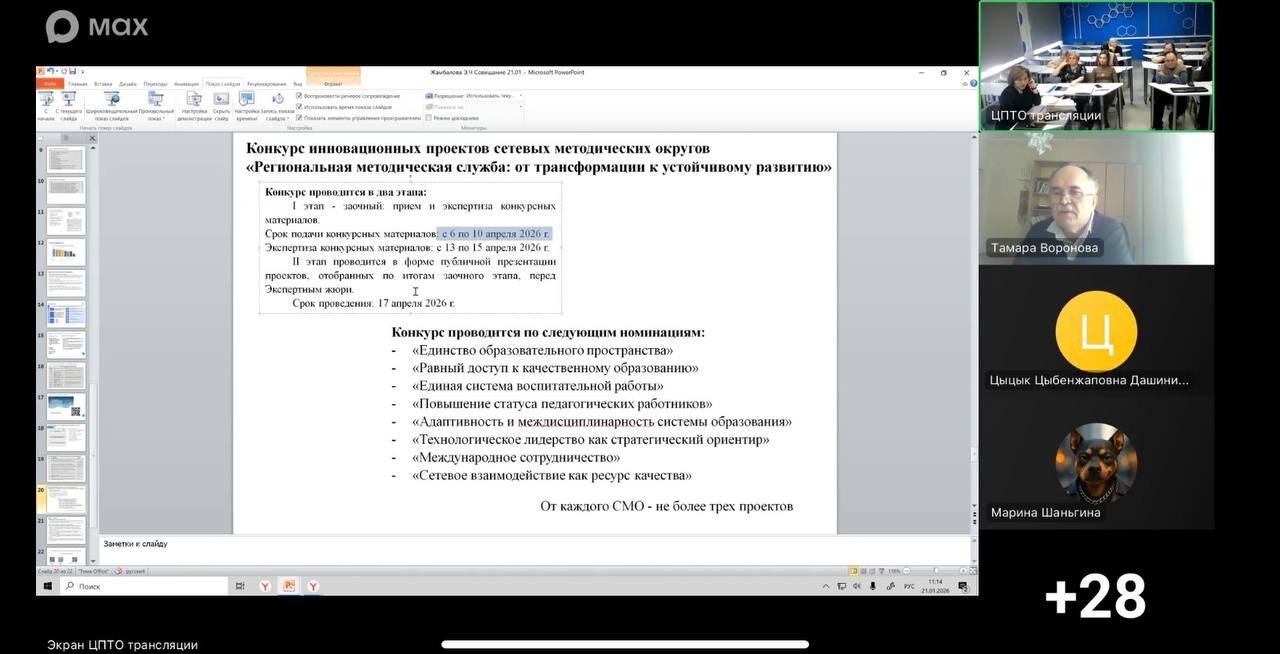Select slide 17 thumbnail with QR code

tap(66, 406)
